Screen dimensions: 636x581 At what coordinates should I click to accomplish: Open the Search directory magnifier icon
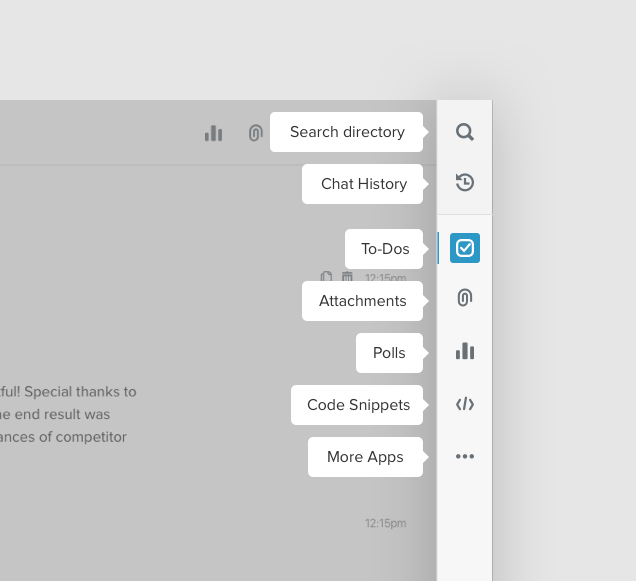465,132
